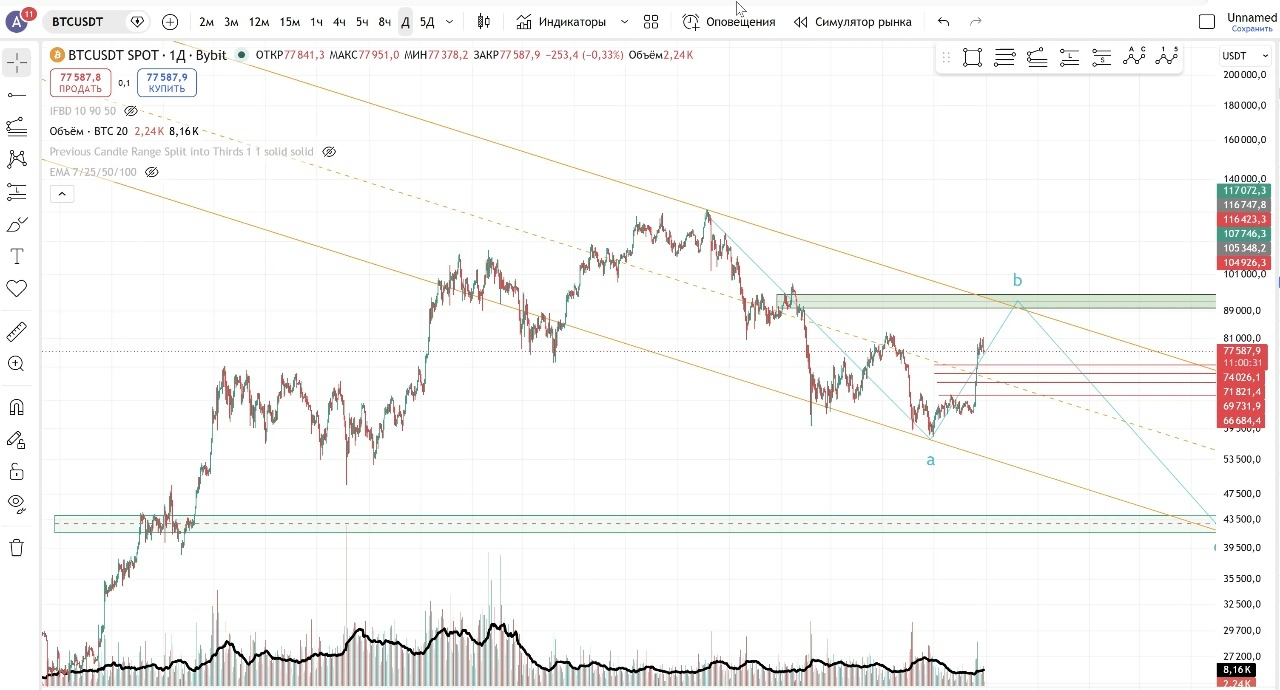Open the forecasting position tools
This screenshot has height=690, width=1280.
click(x=17, y=190)
